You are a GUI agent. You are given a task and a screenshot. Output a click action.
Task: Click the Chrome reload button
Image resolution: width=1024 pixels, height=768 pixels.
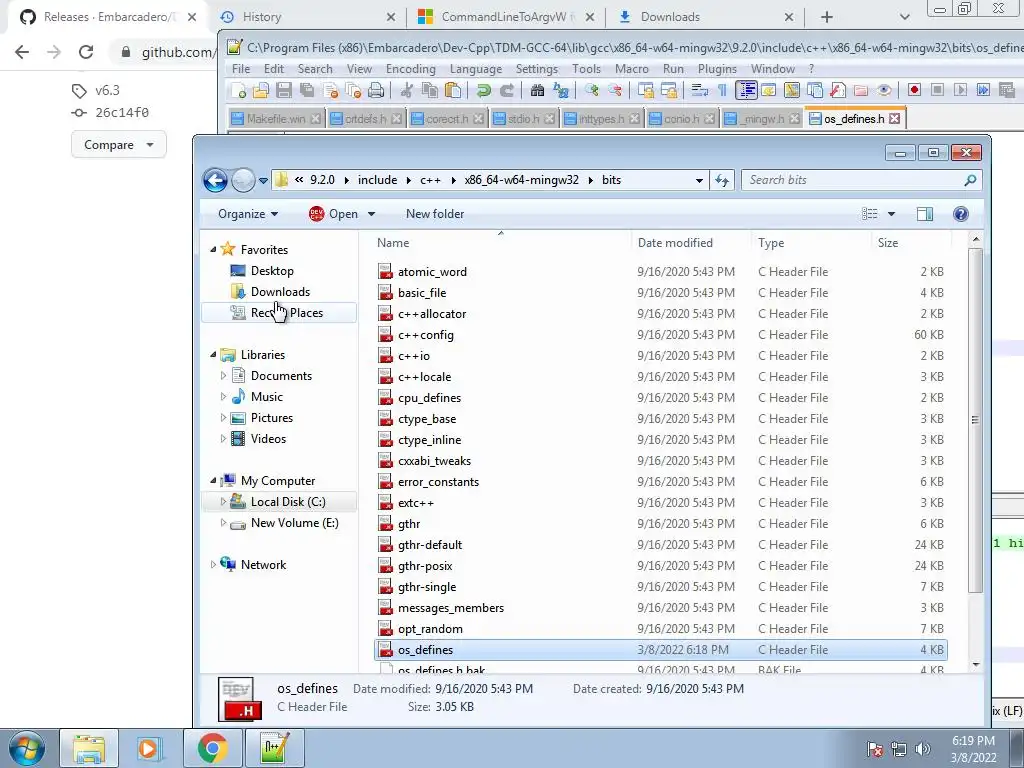pos(86,52)
